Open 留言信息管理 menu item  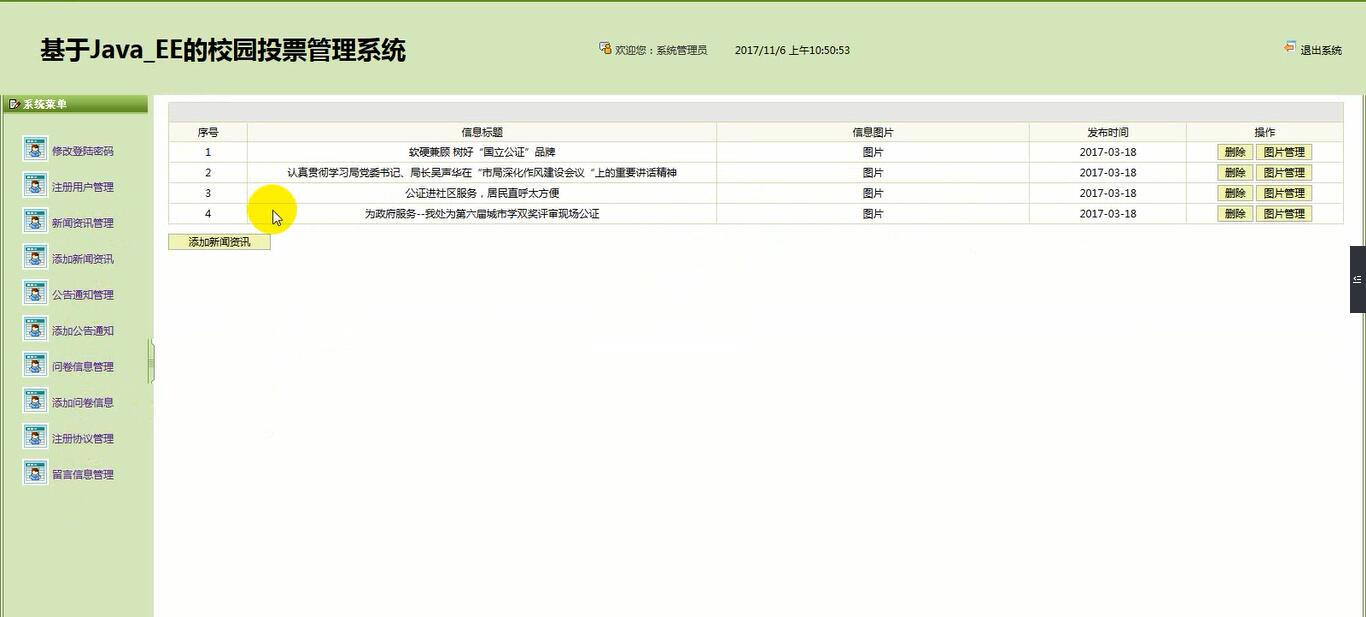(83, 475)
